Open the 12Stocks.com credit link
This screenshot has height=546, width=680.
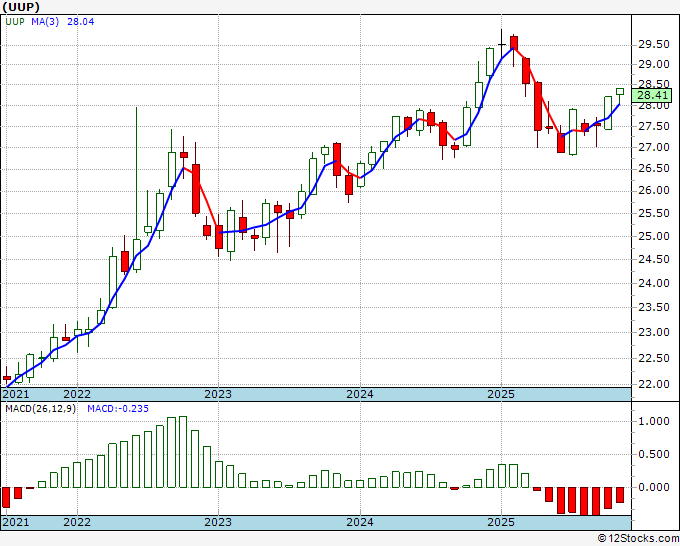(x=638, y=538)
